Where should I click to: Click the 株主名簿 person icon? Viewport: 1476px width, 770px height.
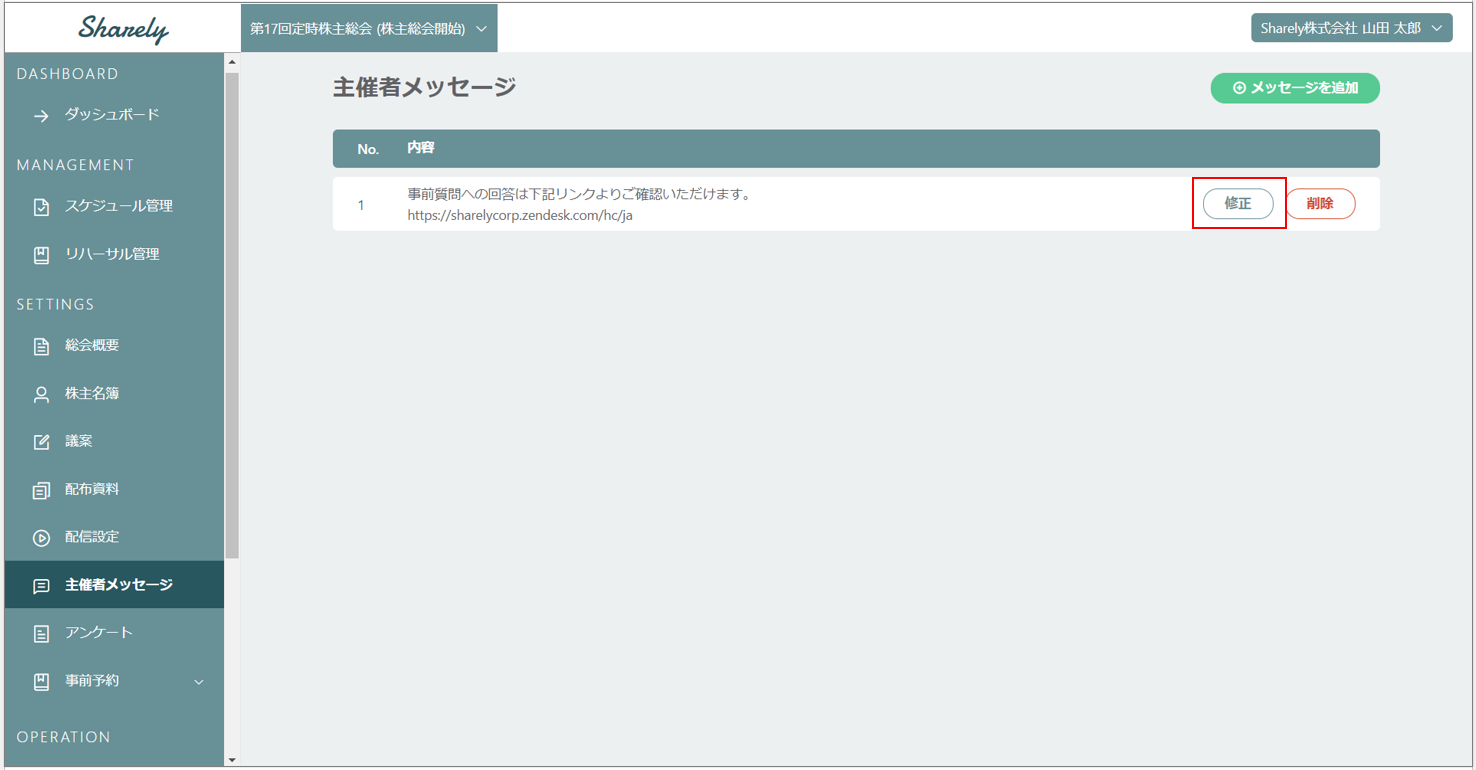pos(41,394)
